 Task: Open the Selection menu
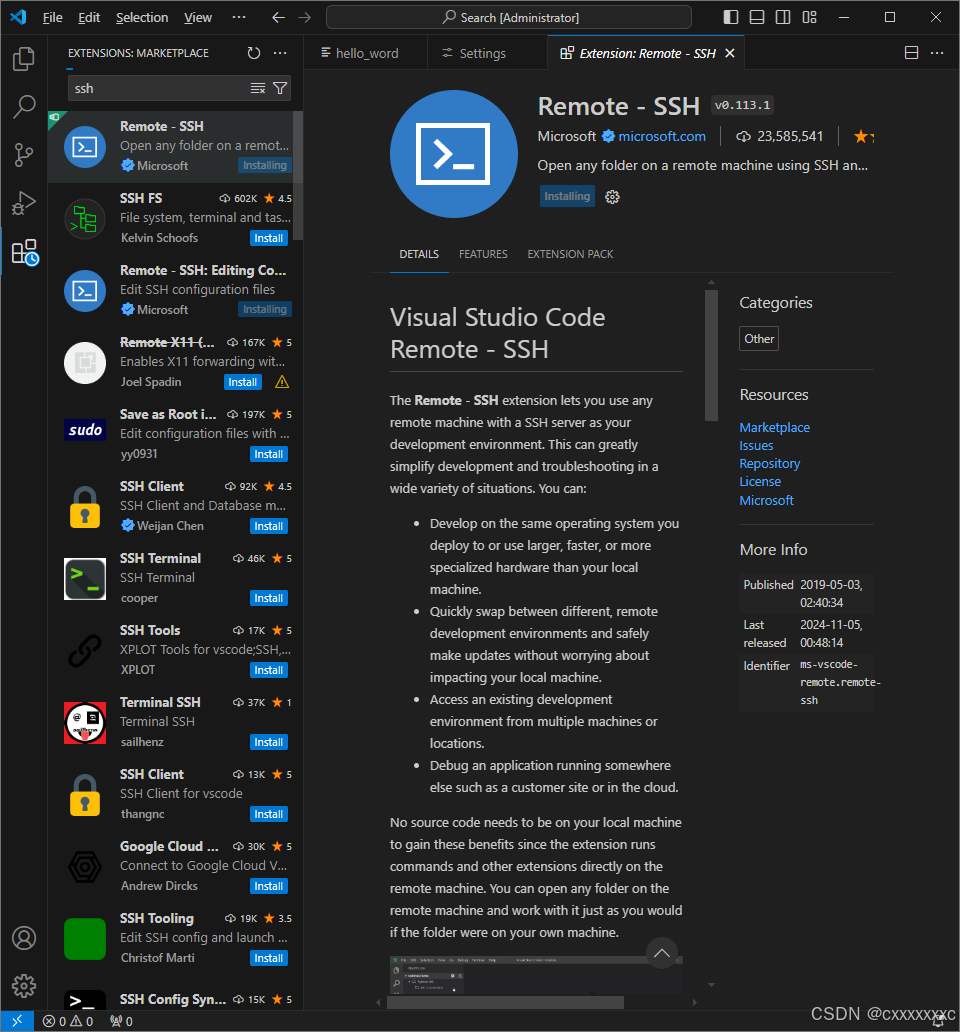pyautogui.click(x=142, y=18)
